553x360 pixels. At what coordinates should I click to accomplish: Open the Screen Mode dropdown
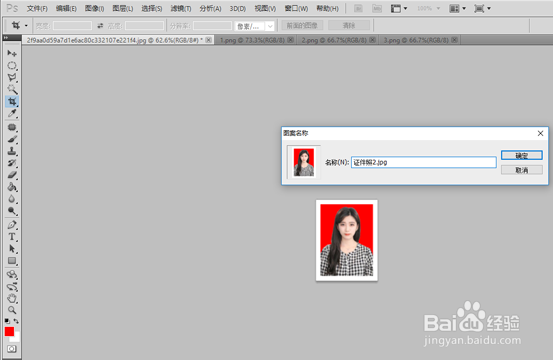pos(482,8)
